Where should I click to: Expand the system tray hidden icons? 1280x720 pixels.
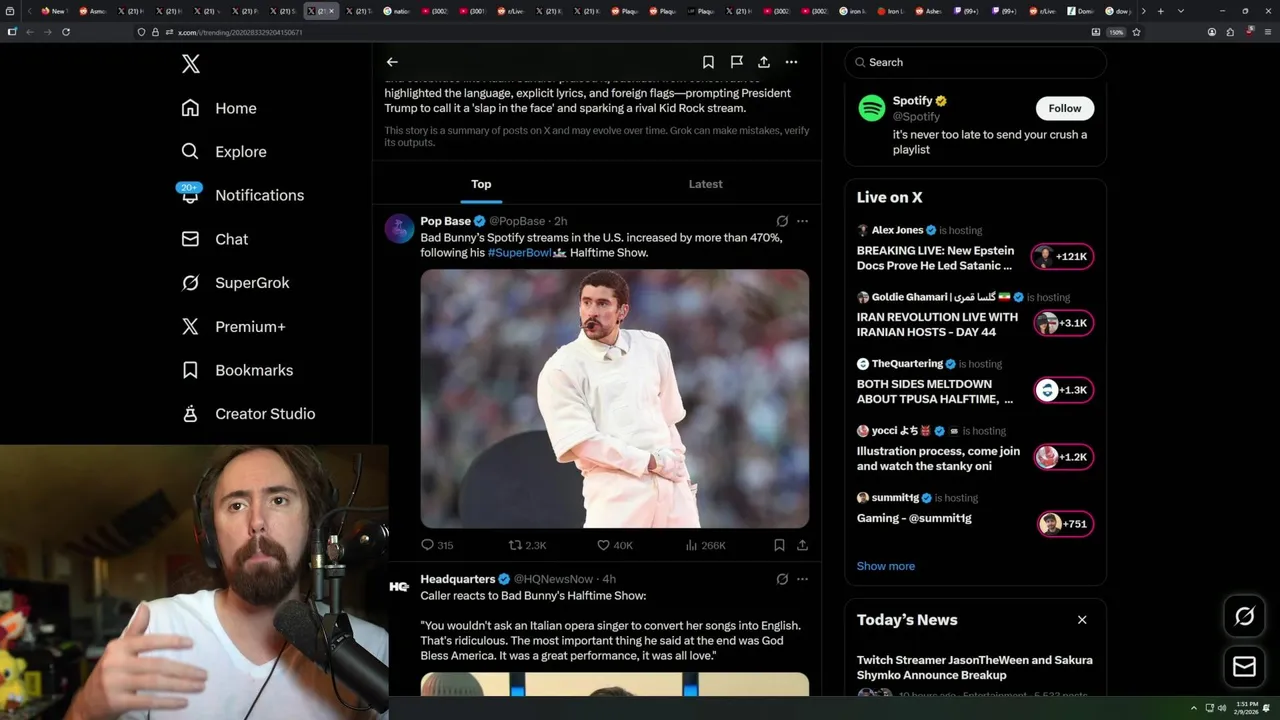1194,708
